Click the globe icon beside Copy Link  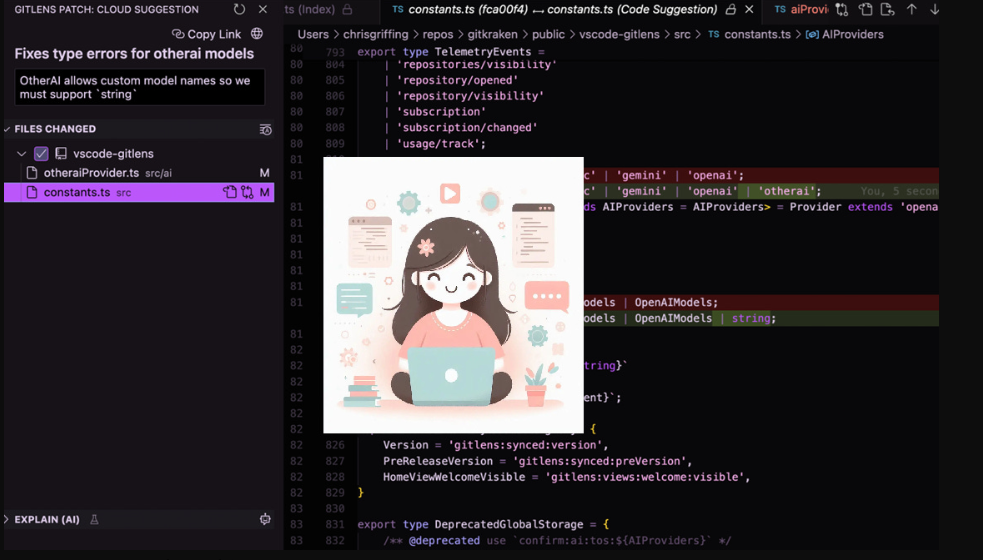[257, 34]
